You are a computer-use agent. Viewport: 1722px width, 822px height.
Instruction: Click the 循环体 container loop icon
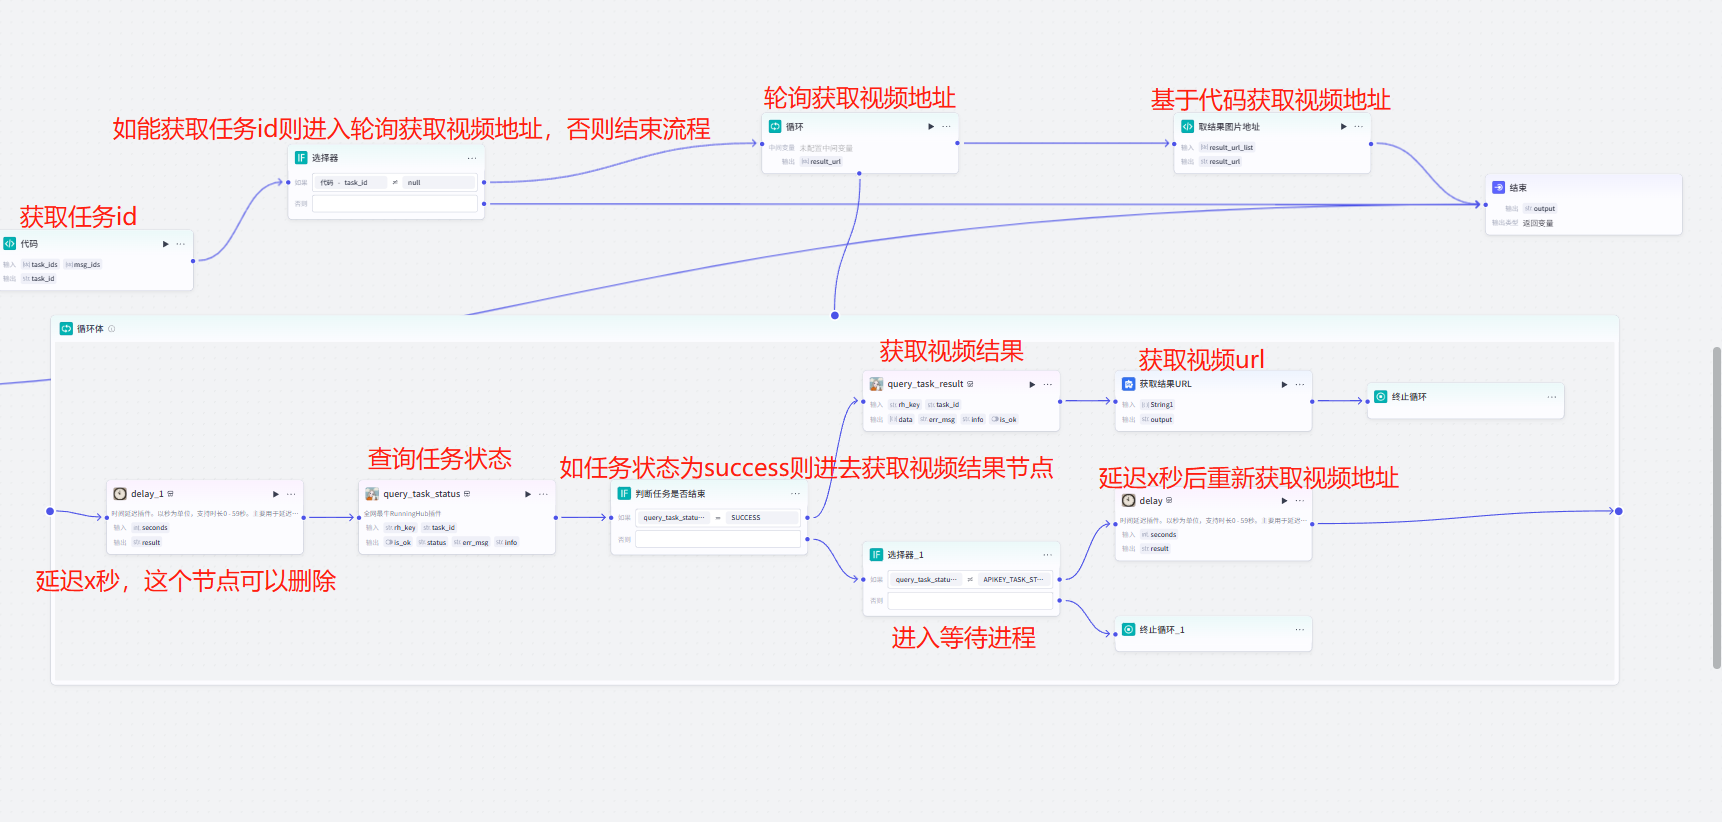click(66, 329)
